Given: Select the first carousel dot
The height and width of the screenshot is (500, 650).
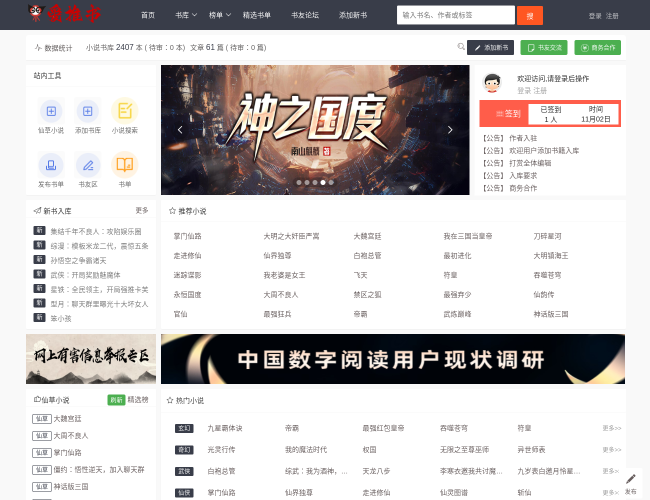Looking at the screenshot, I should 299,182.
